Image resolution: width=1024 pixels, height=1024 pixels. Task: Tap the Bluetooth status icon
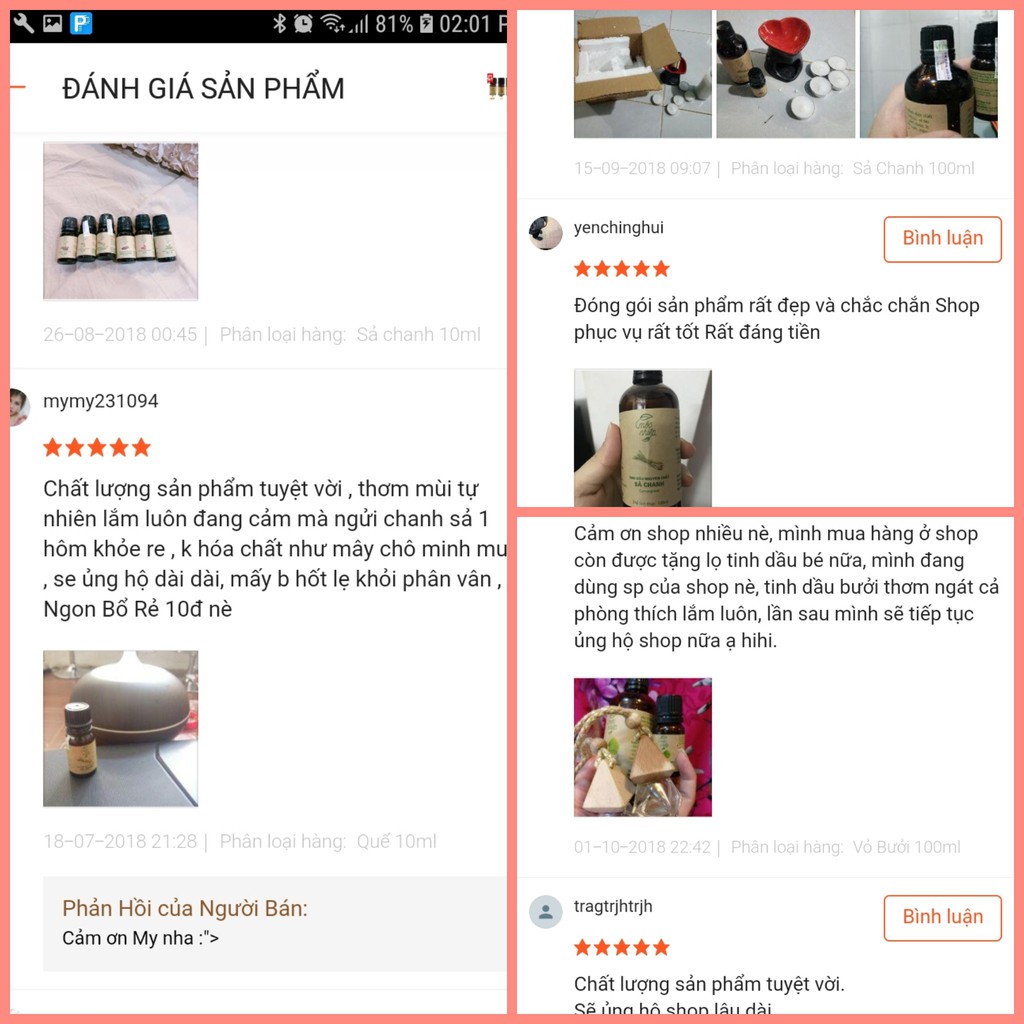point(280,24)
